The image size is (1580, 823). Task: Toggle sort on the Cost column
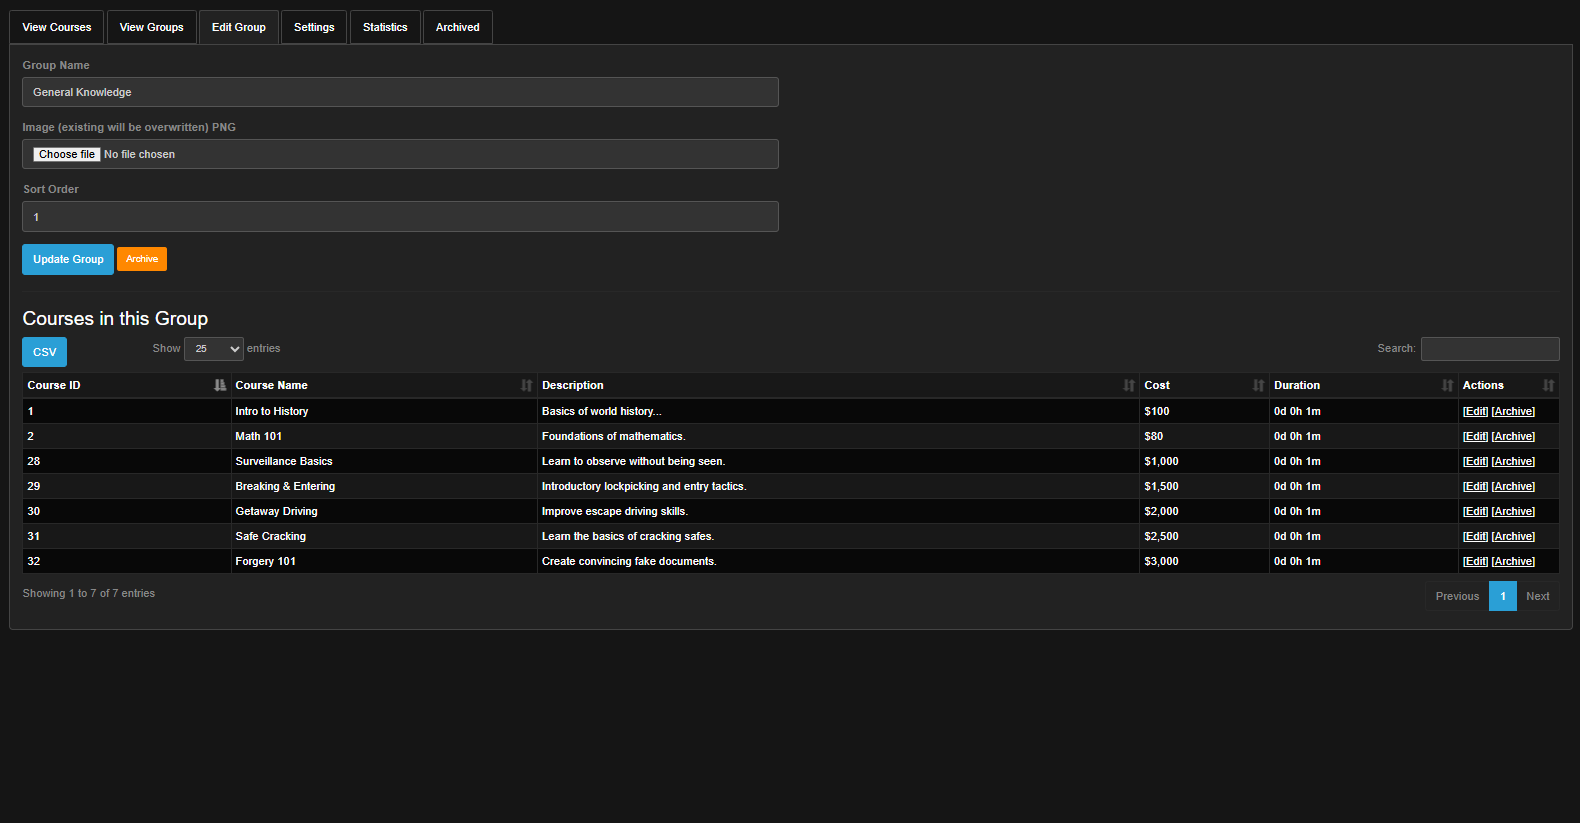tap(1258, 385)
